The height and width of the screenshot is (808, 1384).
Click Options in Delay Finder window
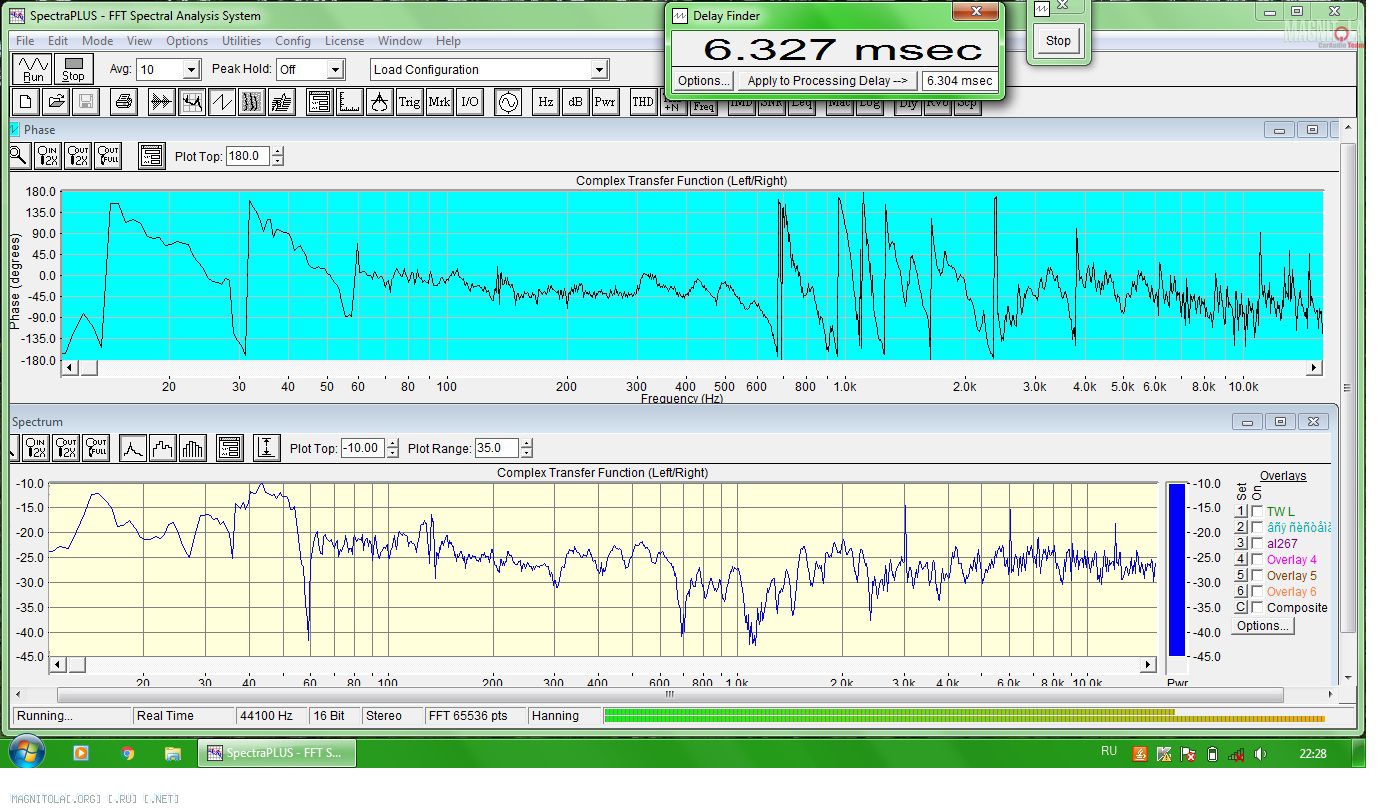[702, 81]
